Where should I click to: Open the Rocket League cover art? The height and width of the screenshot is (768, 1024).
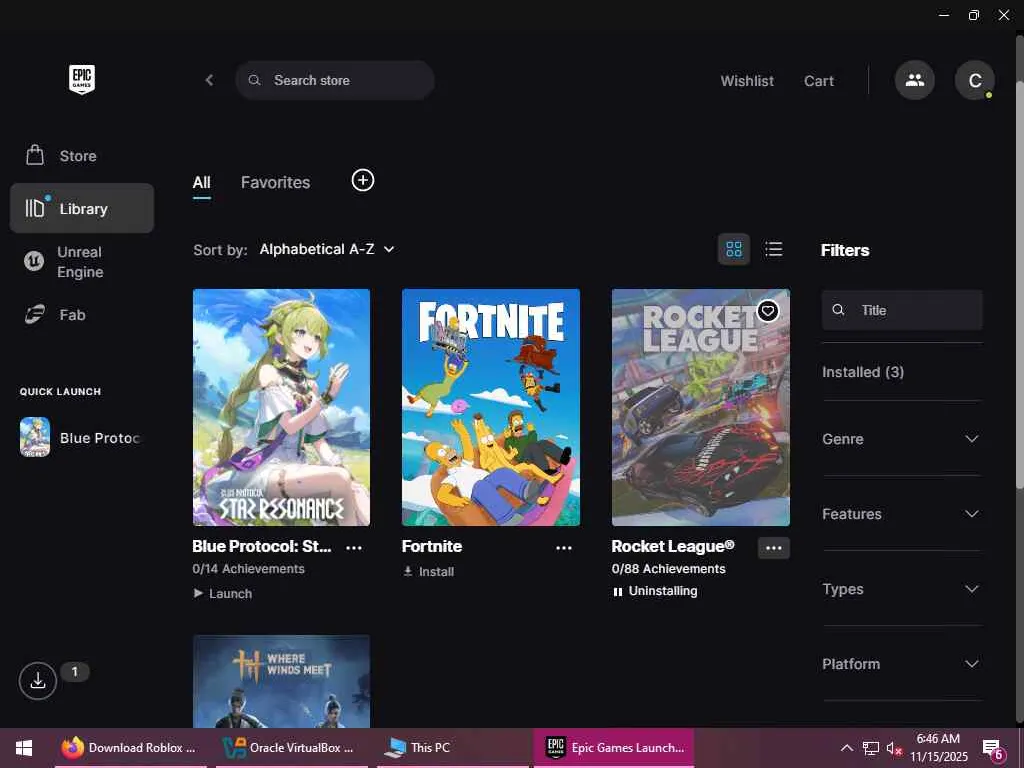pyautogui.click(x=701, y=408)
